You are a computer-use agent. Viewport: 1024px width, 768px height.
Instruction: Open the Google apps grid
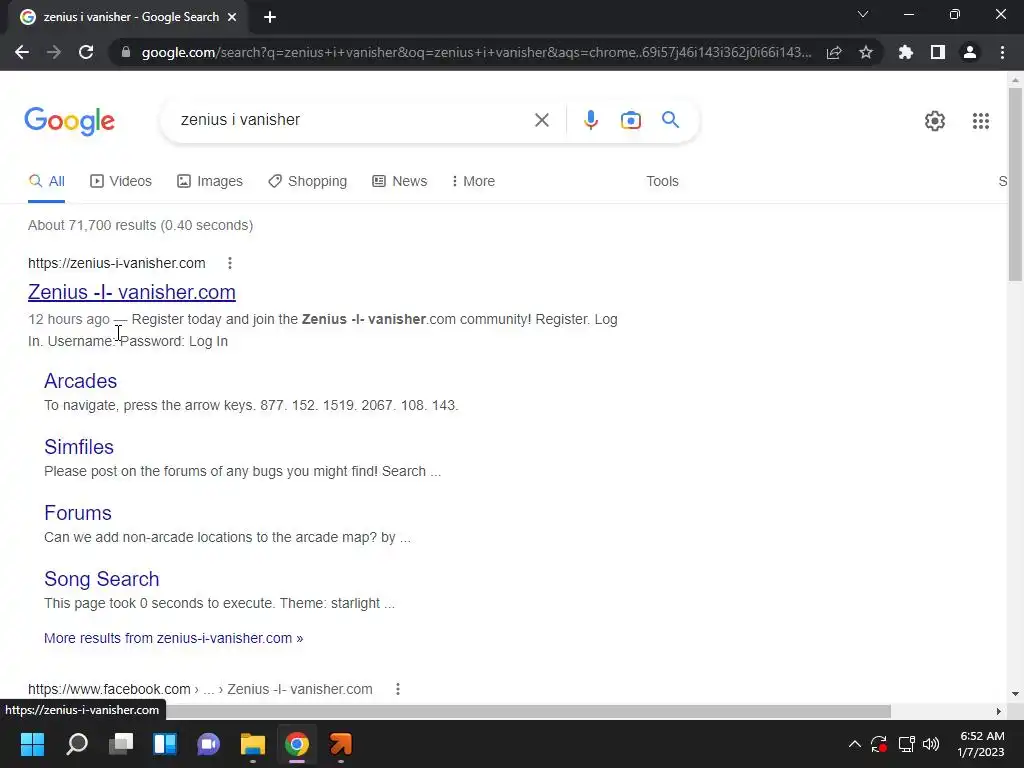(980, 121)
